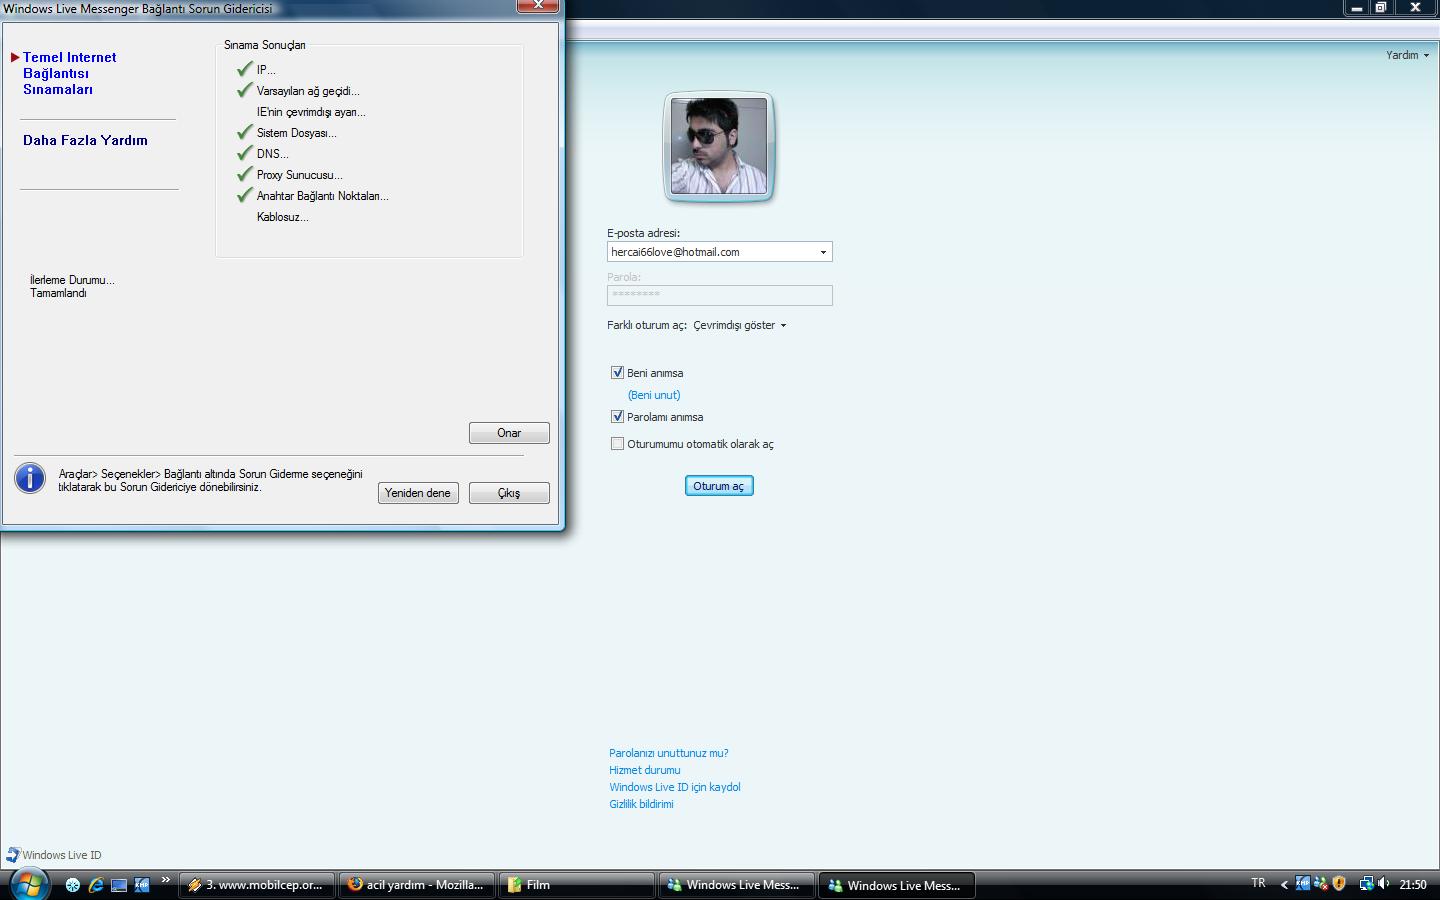
Task: Open the Çevrimdışı göster status dropdown
Action: pos(740,325)
